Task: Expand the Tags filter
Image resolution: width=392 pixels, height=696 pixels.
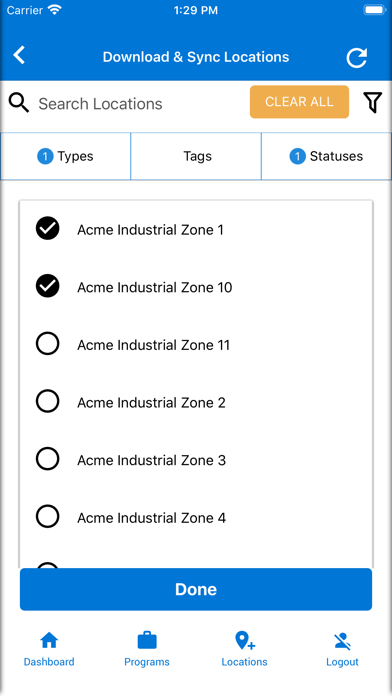Action: (x=196, y=156)
